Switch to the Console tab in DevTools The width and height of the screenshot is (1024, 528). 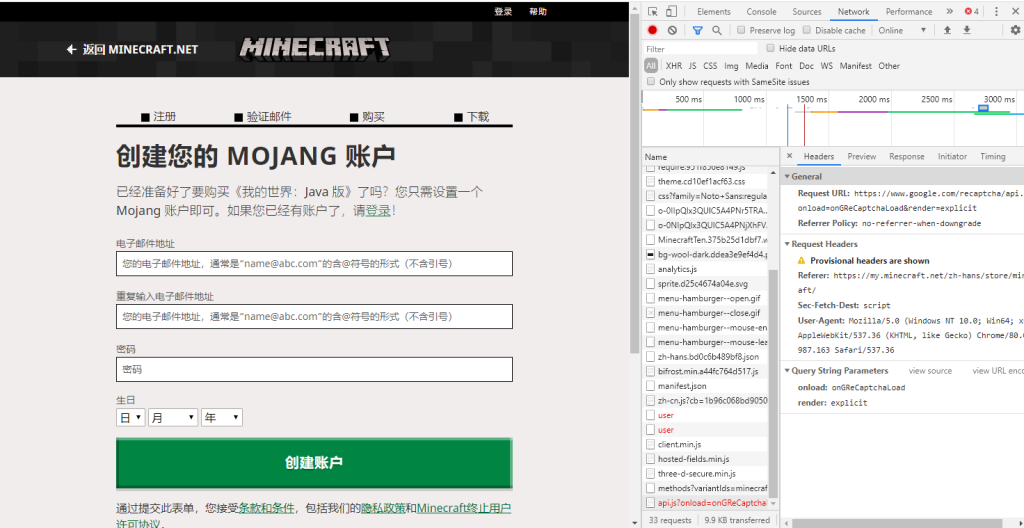click(x=761, y=12)
